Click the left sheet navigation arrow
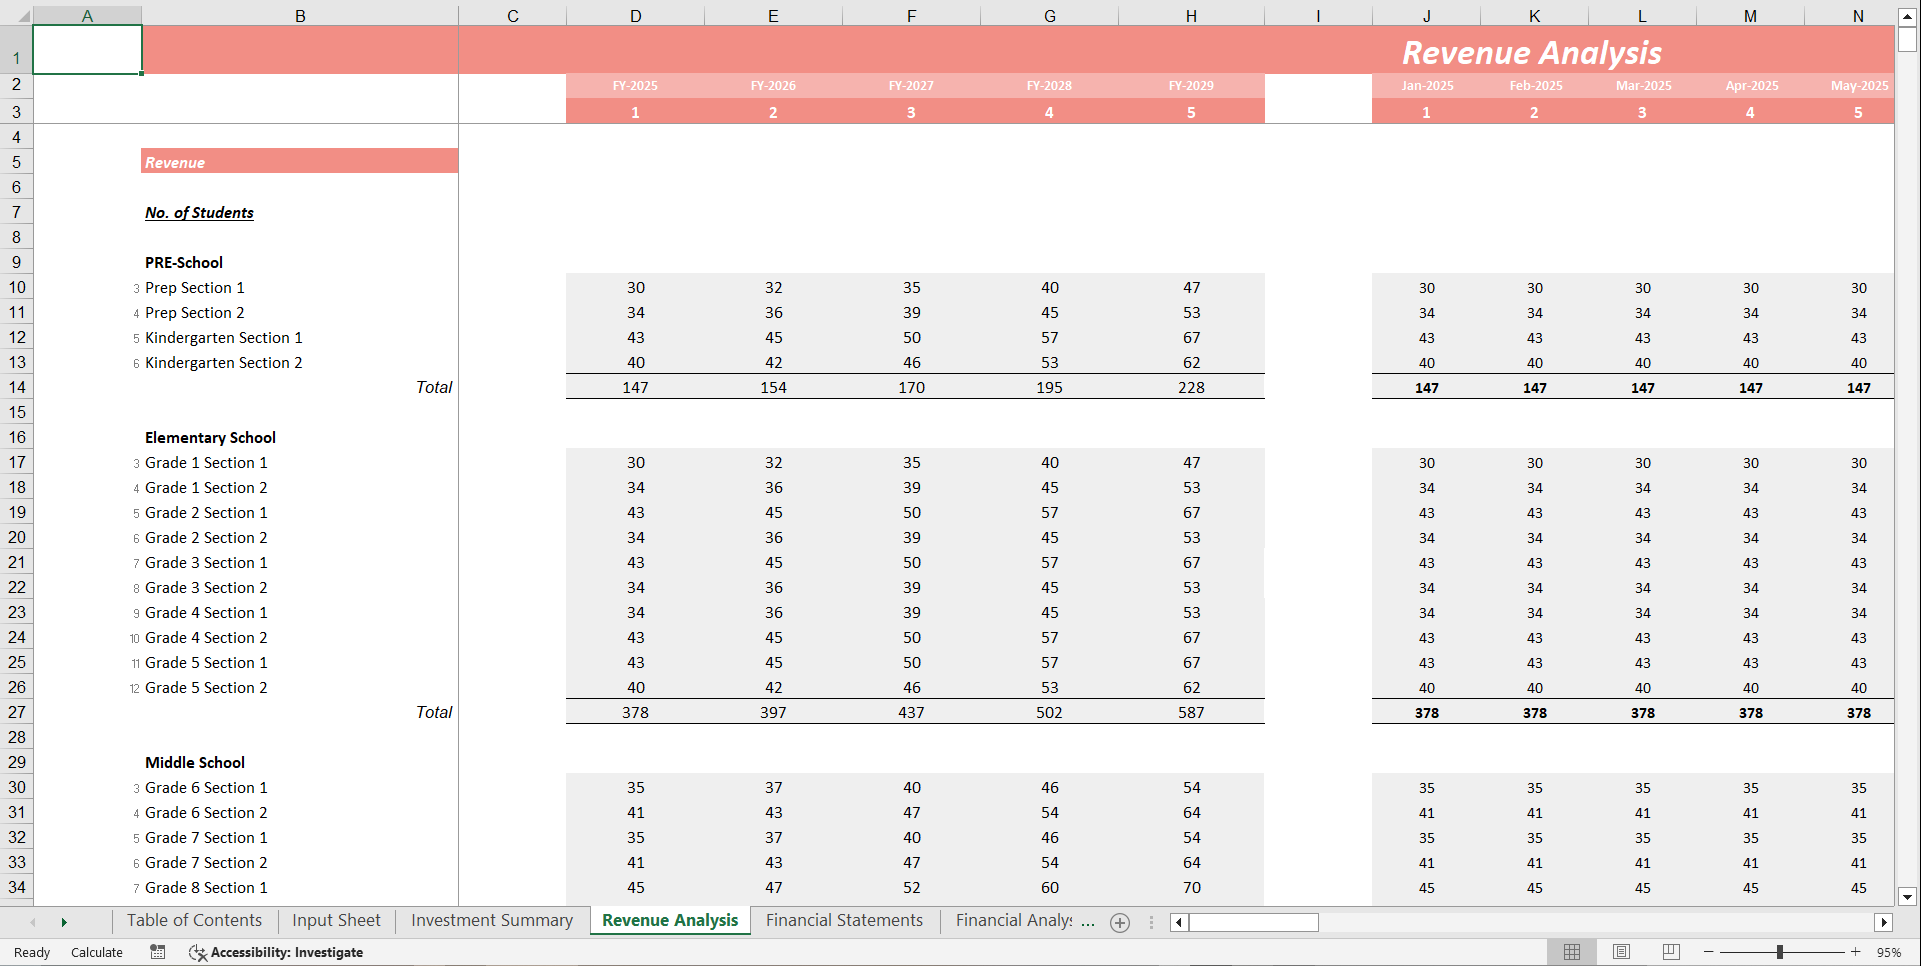This screenshot has width=1921, height=966. point(31,922)
